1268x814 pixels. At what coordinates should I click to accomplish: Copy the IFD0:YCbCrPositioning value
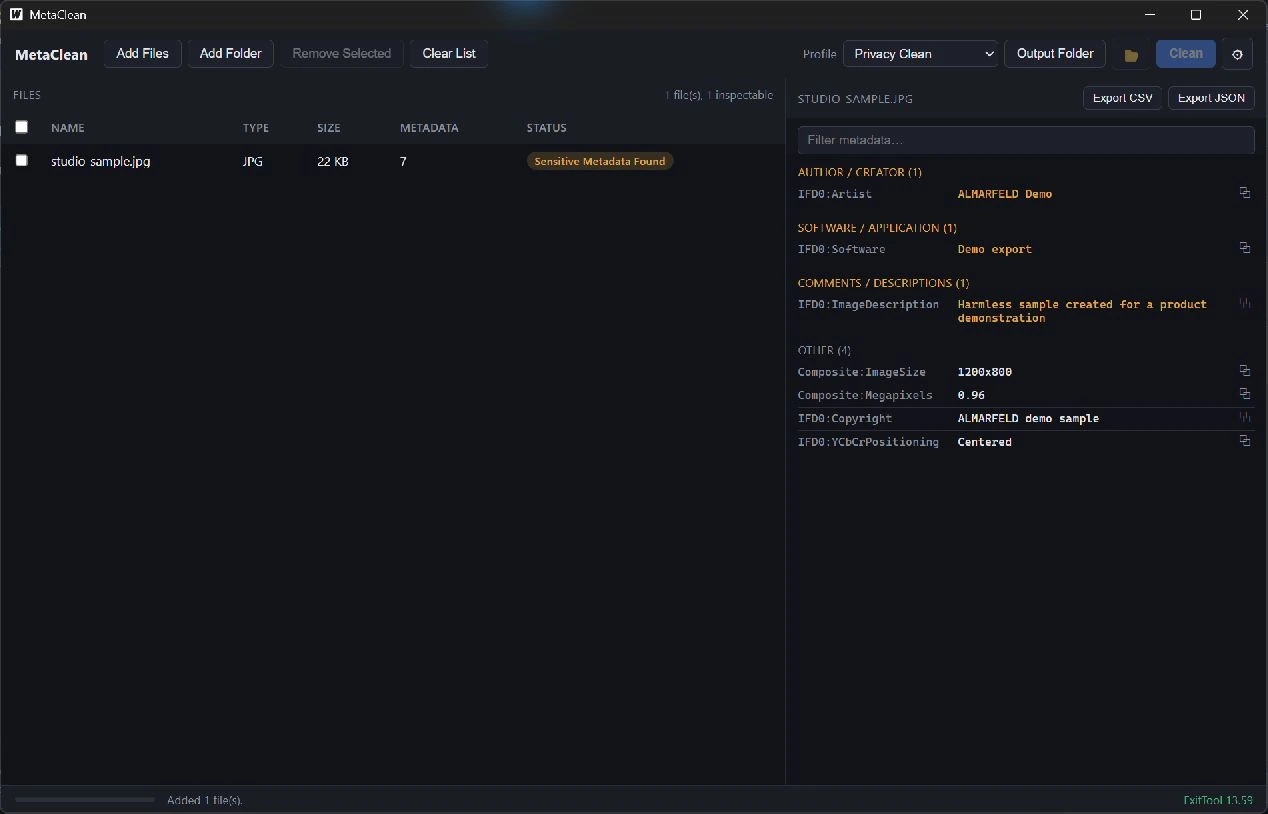[x=1245, y=441]
